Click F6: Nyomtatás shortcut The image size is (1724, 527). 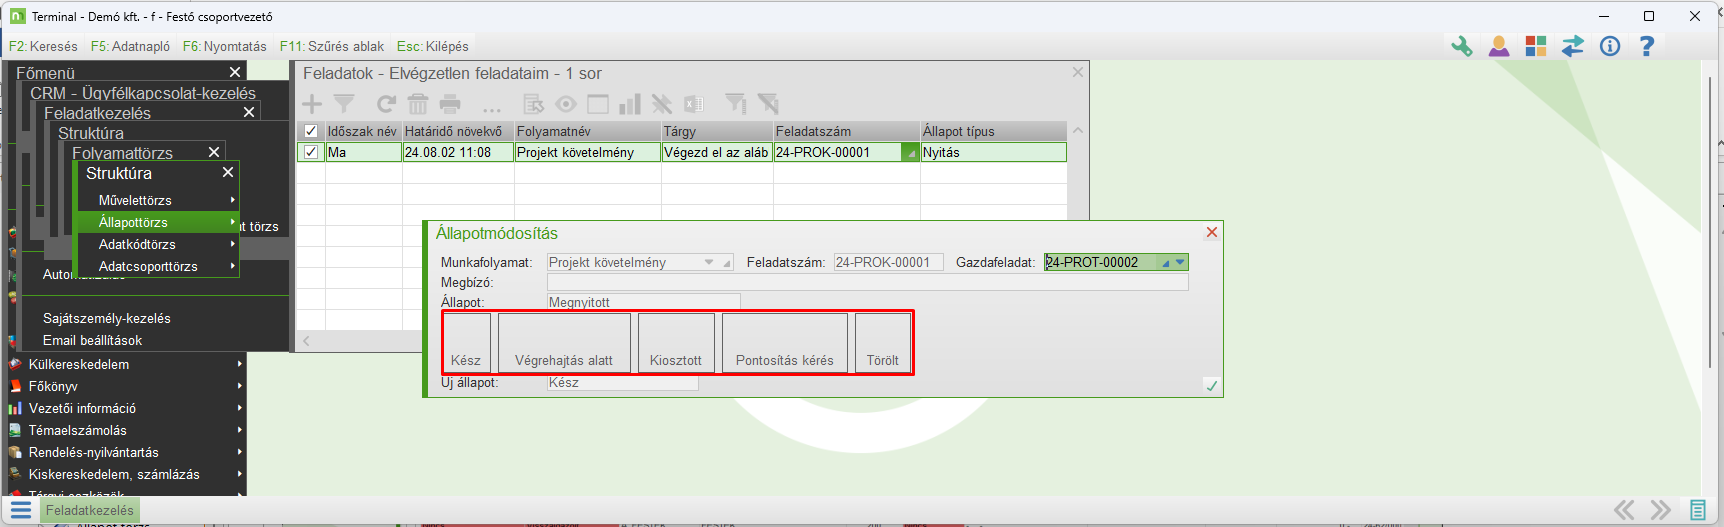pos(225,46)
